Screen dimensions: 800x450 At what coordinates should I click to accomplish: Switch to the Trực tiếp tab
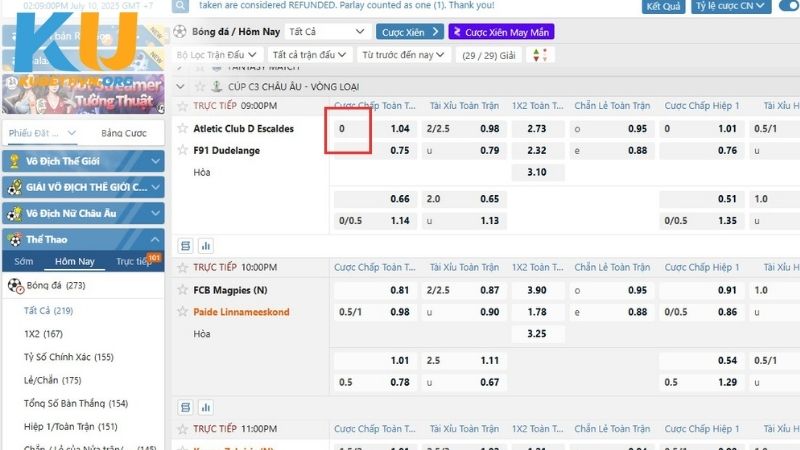pyautogui.click(x=133, y=261)
